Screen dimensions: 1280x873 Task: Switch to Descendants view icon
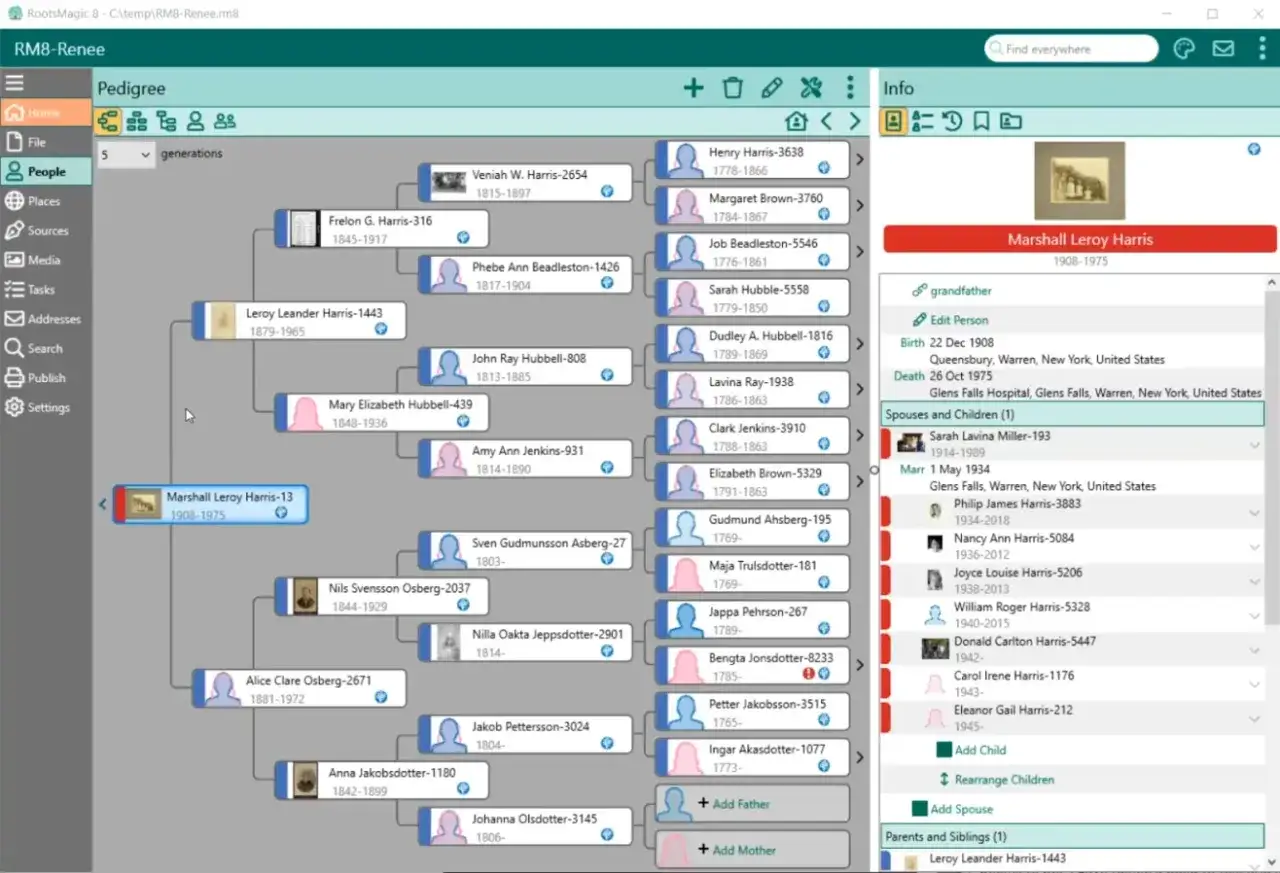click(x=166, y=121)
